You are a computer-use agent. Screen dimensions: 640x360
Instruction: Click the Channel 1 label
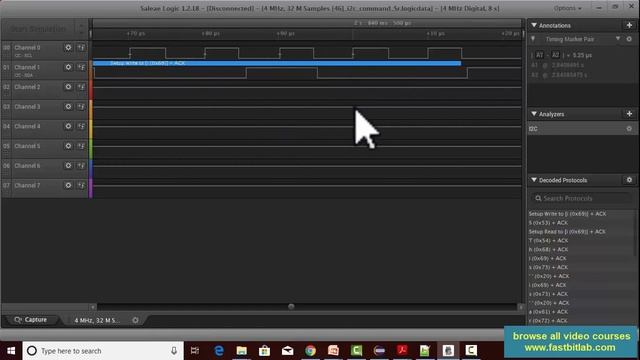pos(27,67)
